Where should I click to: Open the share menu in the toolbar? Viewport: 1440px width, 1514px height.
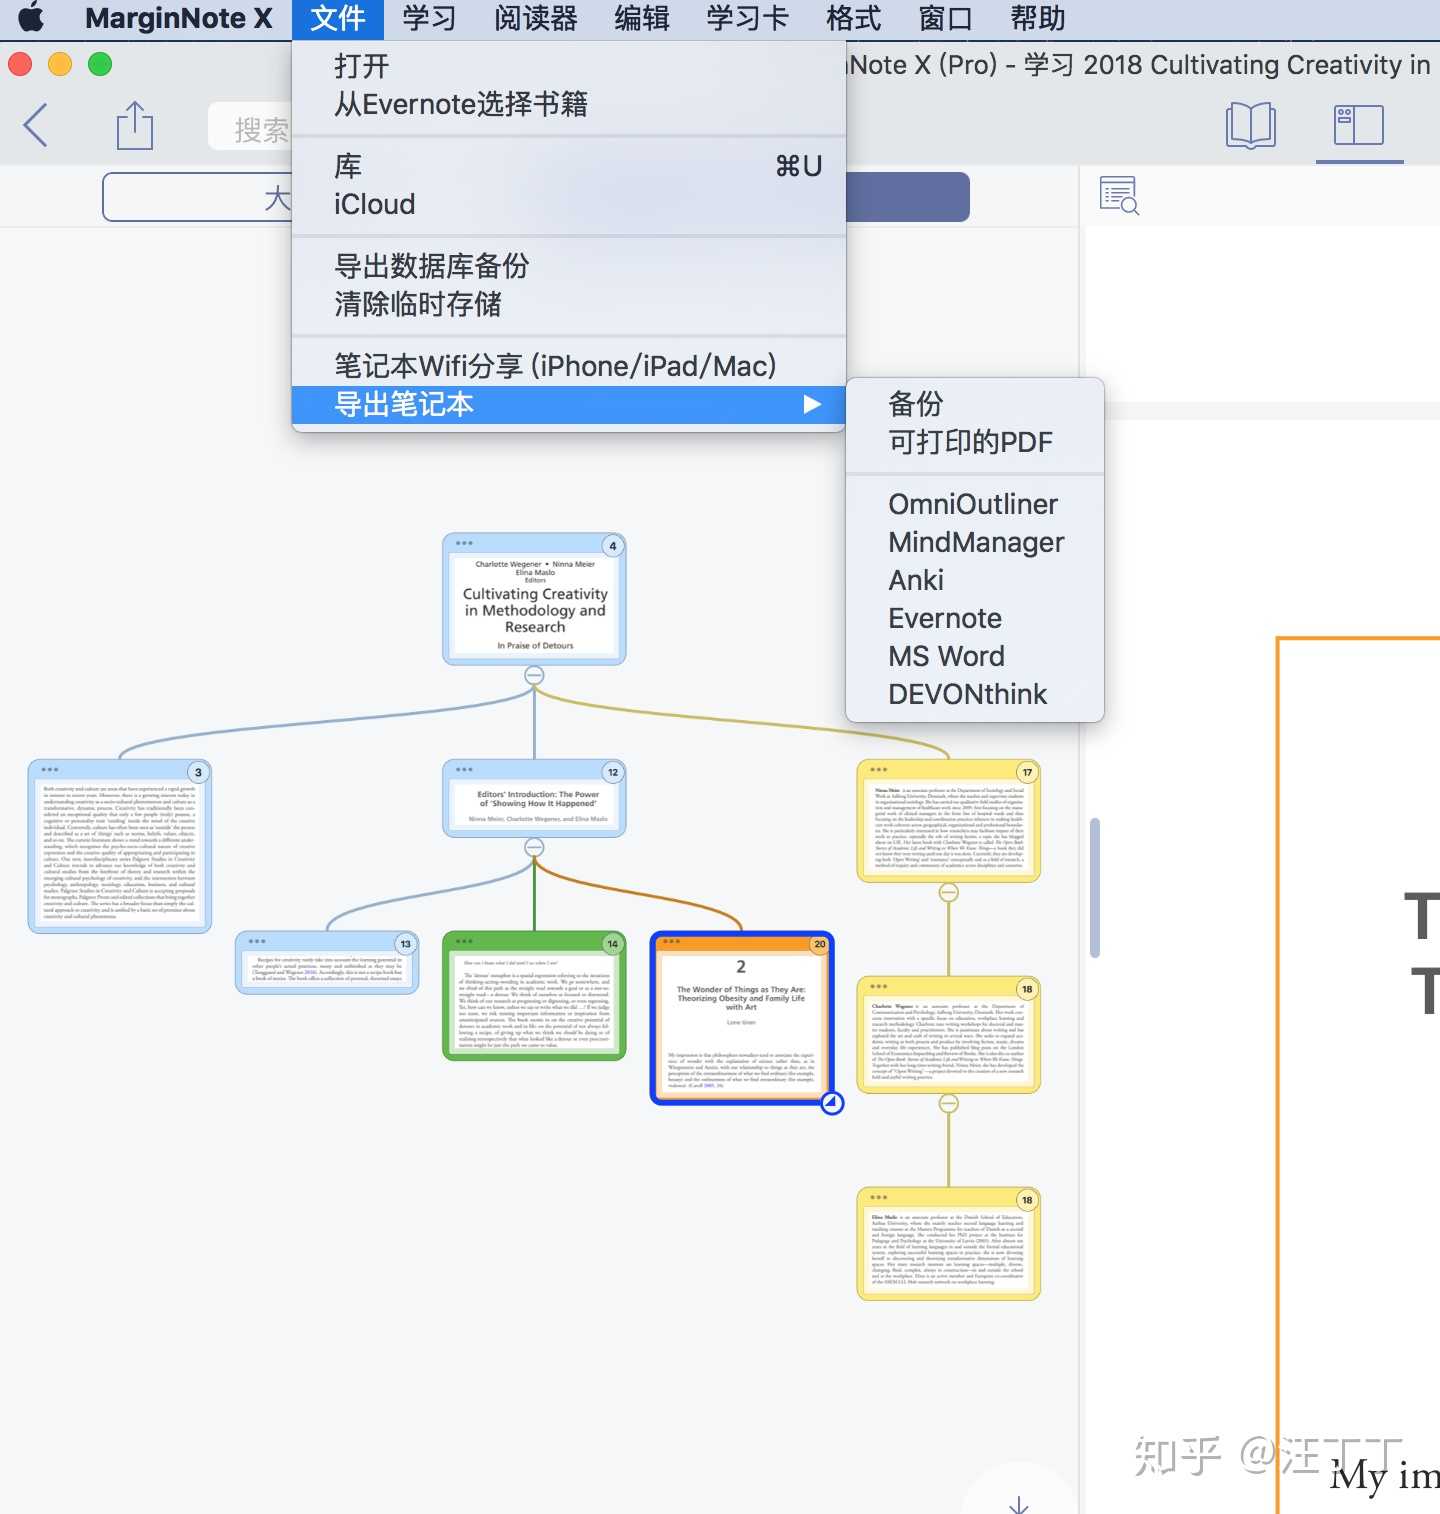coord(135,126)
